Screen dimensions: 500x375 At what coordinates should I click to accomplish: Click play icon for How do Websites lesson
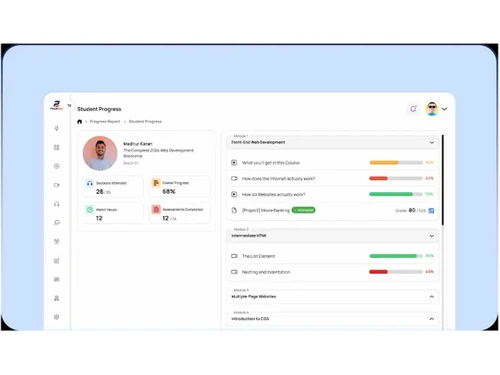tap(234, 194)
